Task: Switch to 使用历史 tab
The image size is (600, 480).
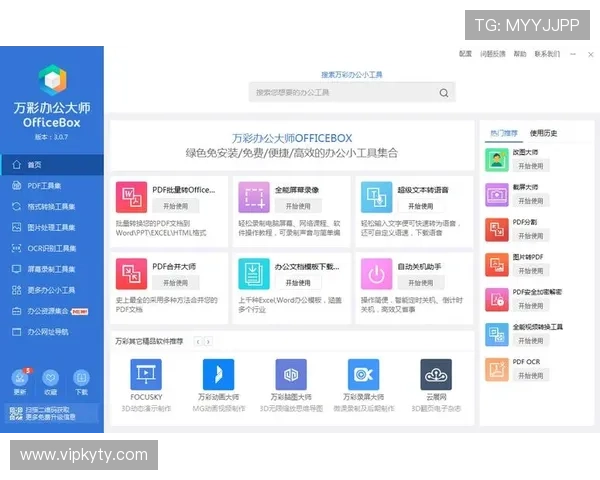Action: pos(543,133)
